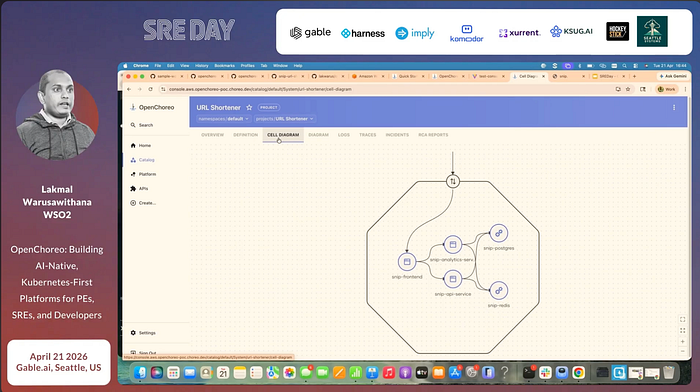
Task: Click the fit-view icon on canvas controls
Action: pyautogui.click(x=682, y=319)
